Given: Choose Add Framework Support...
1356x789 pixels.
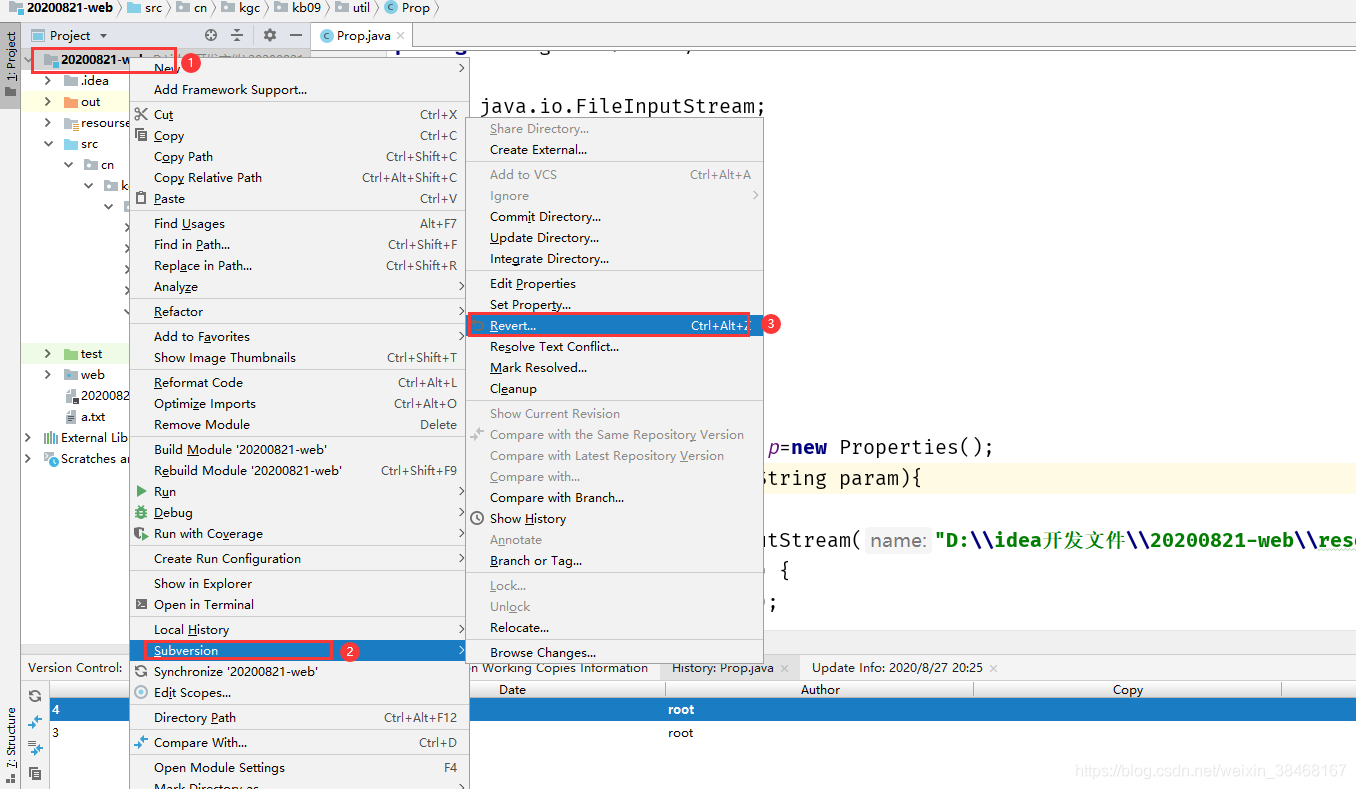Looking at the screenshot, I should [299, 89].
